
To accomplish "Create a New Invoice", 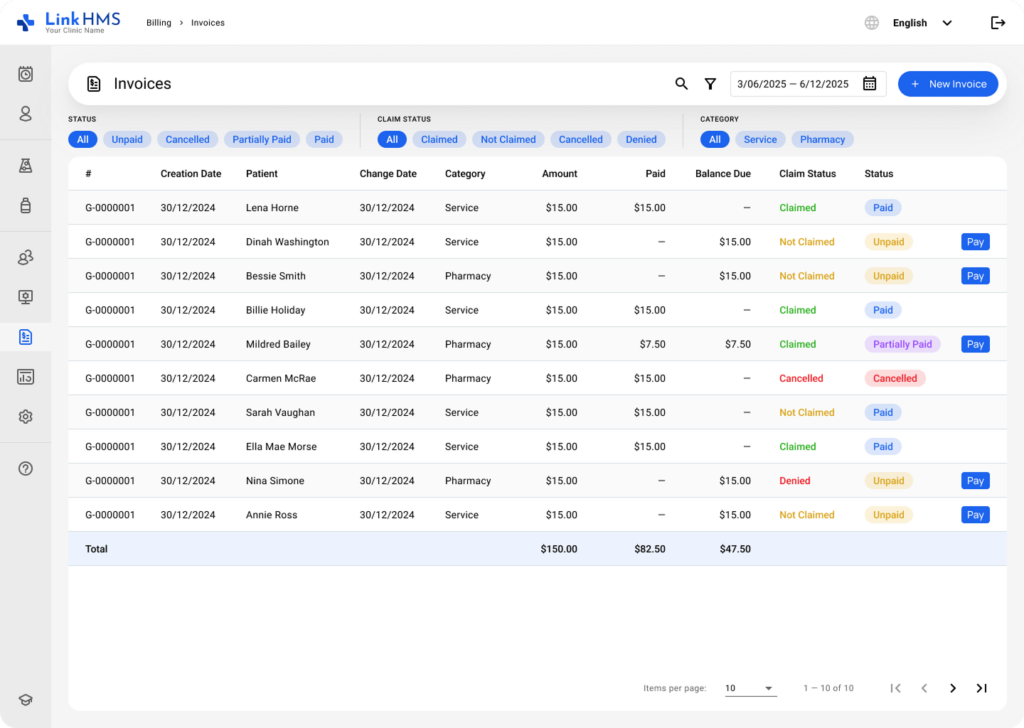I will click(948, 84).
